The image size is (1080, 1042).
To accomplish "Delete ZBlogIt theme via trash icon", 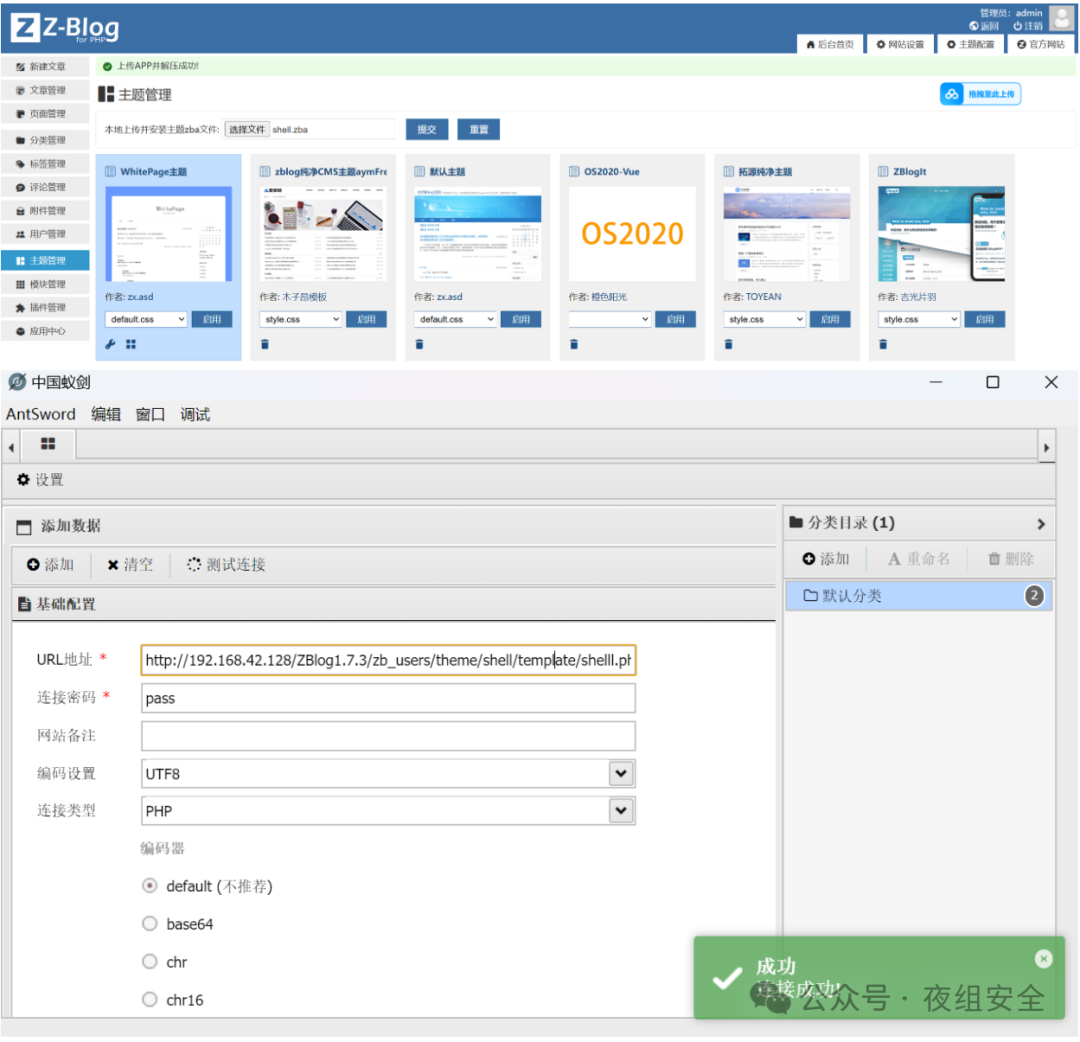I will click(x=883, y=344).
